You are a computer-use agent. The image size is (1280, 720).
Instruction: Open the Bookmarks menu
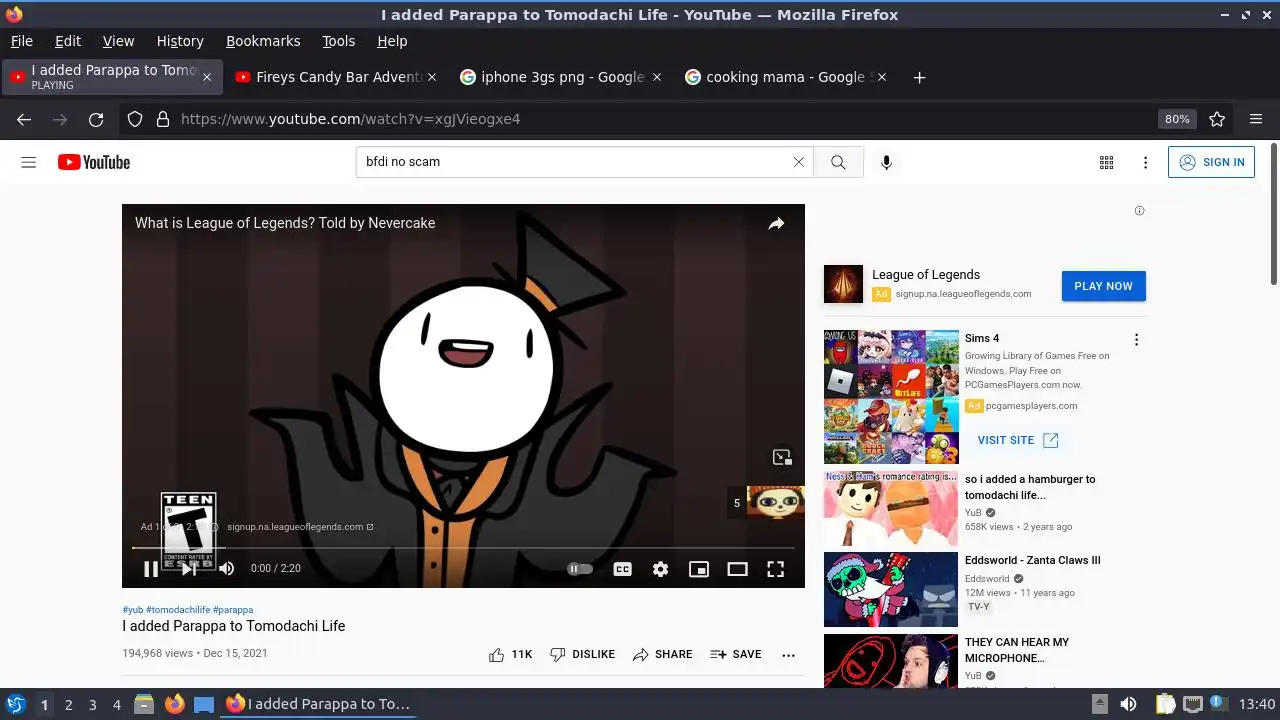coord(263,41)
